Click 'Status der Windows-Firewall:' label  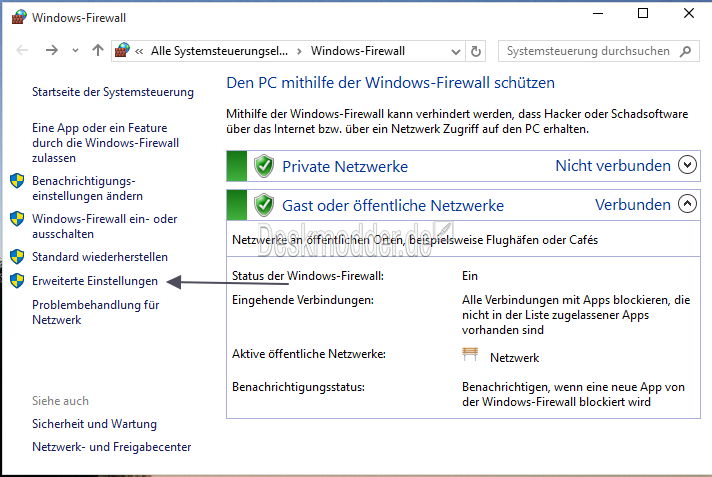308,276
